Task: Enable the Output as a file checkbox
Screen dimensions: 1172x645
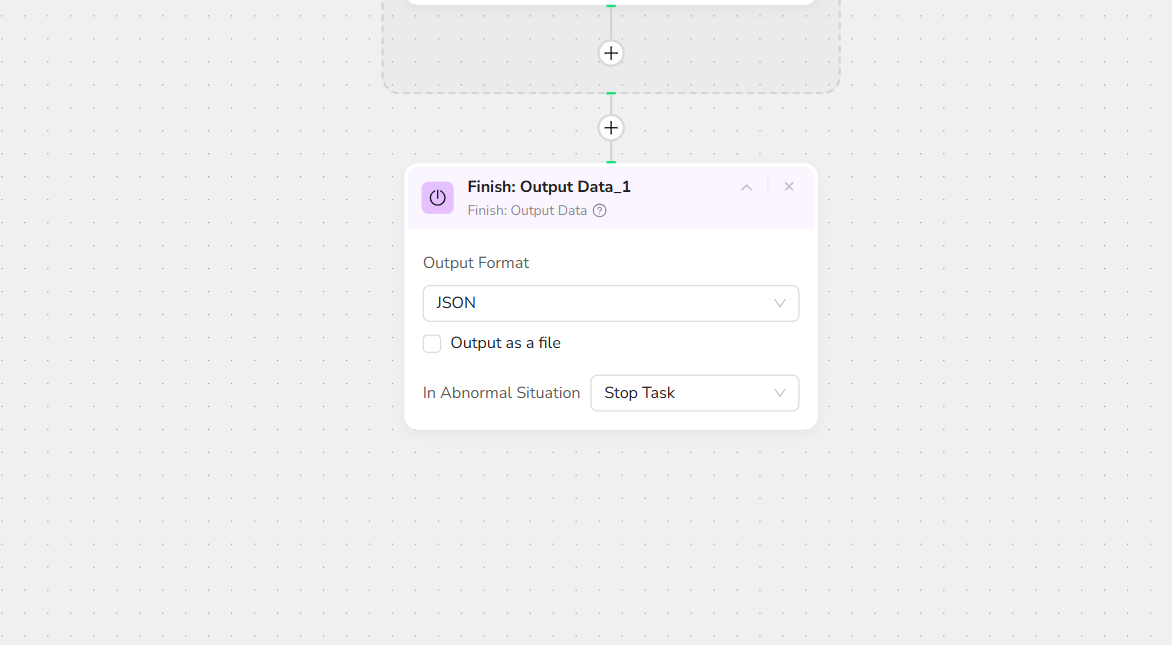Action: pyautogui.click(x=432, y=344)
